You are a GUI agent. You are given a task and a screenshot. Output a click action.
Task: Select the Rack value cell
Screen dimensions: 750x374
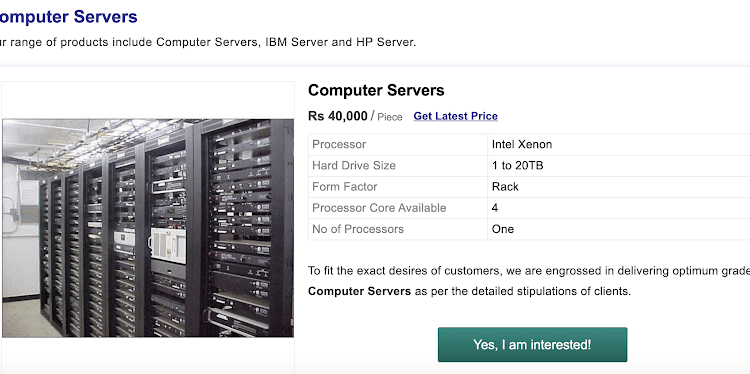coord(618,187)
